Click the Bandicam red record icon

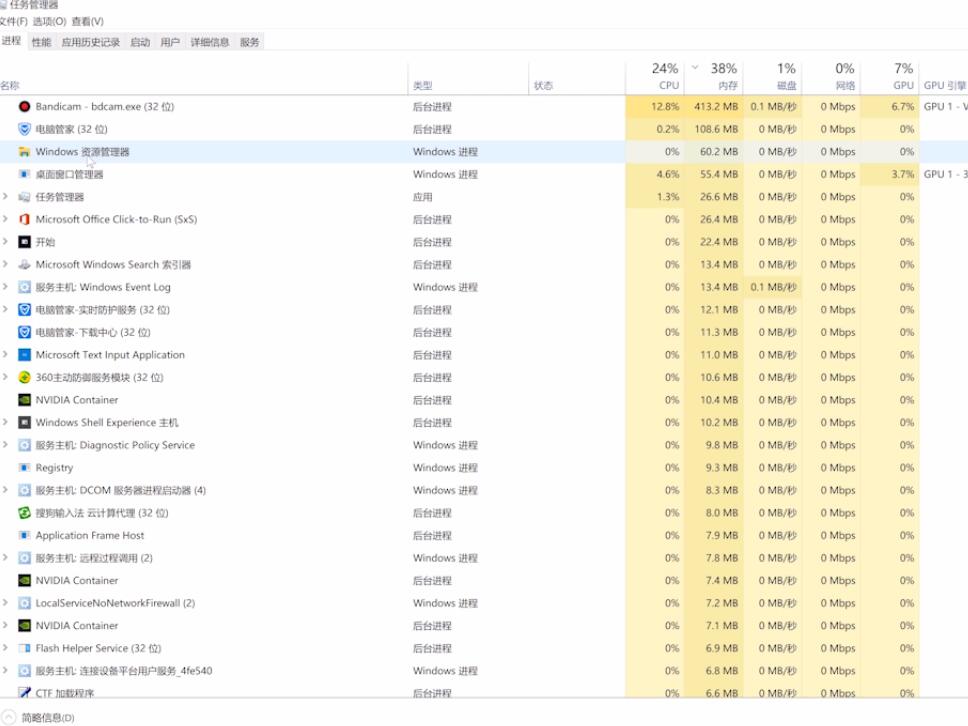pyautogui.click(x=24, y=107)
